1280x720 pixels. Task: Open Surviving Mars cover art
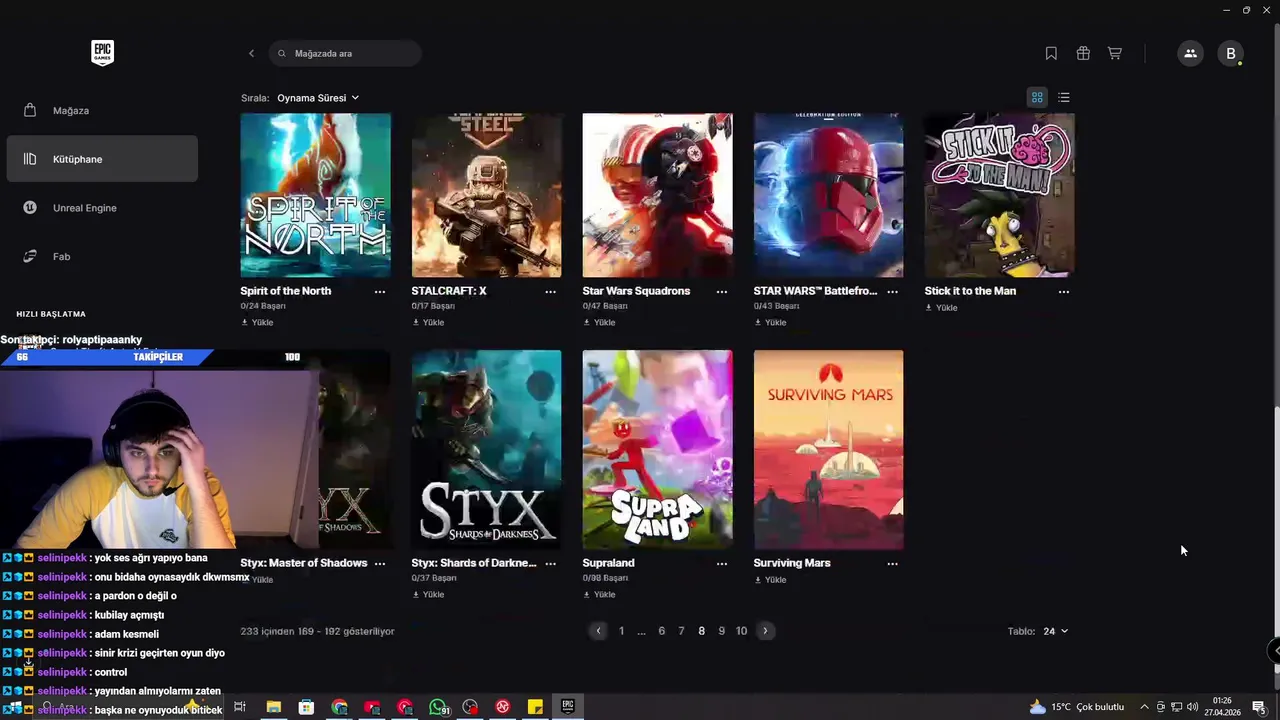[829, 449]
